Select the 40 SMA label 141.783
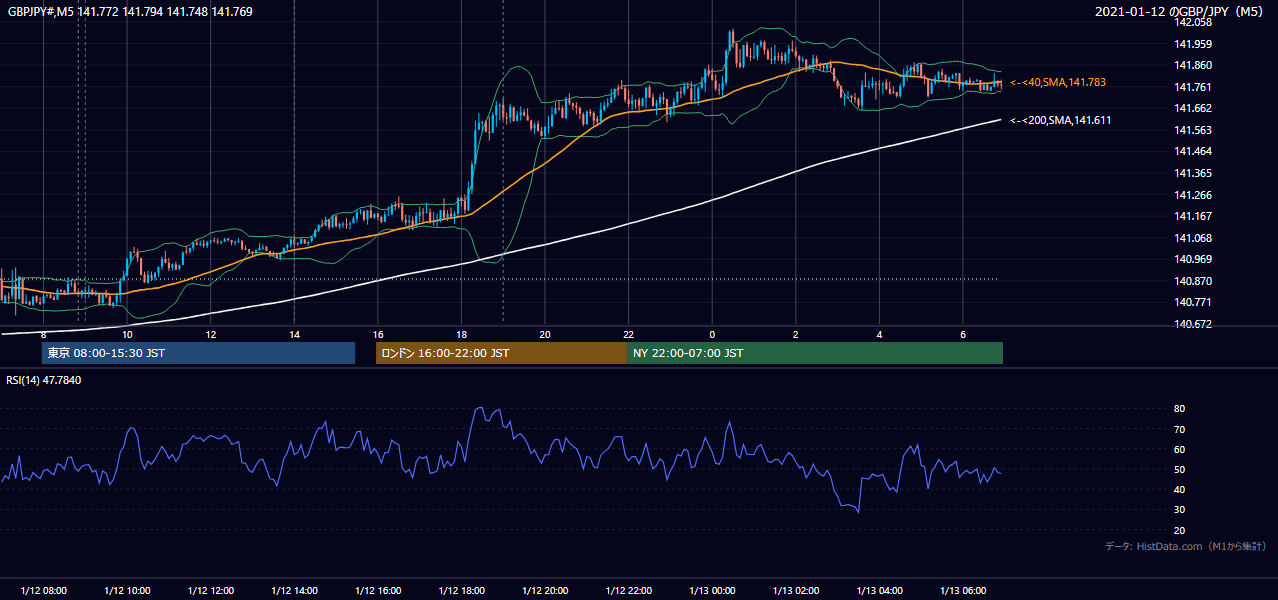Screen dimensions: 1278x600 (1058, 82)
